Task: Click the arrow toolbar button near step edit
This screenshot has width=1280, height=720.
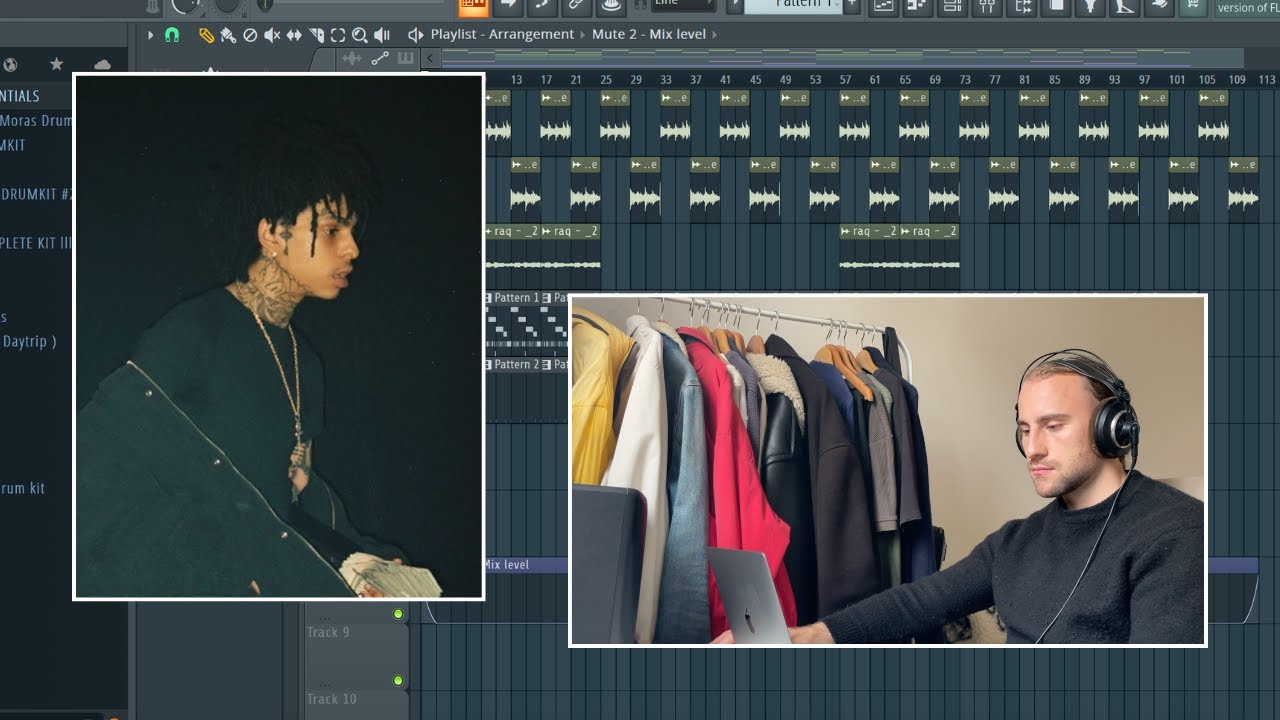Action: (508, 6)
